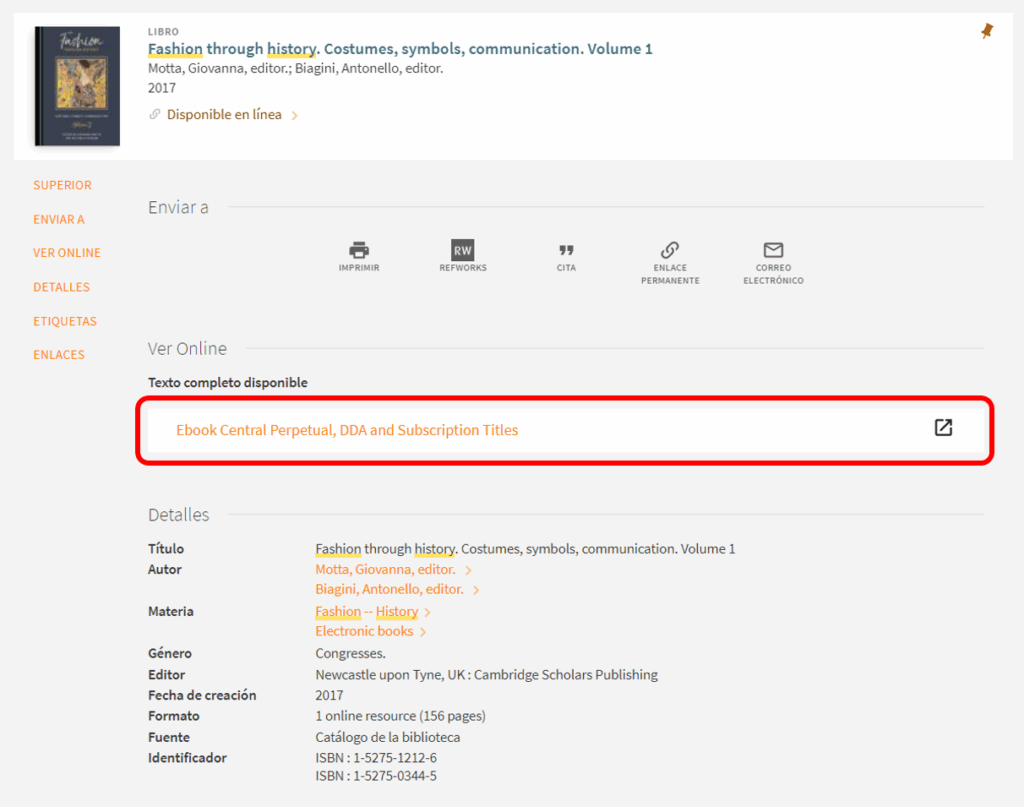
Task: Open Ebook Central Perpetual, DDA link
Action: point(347,430)
